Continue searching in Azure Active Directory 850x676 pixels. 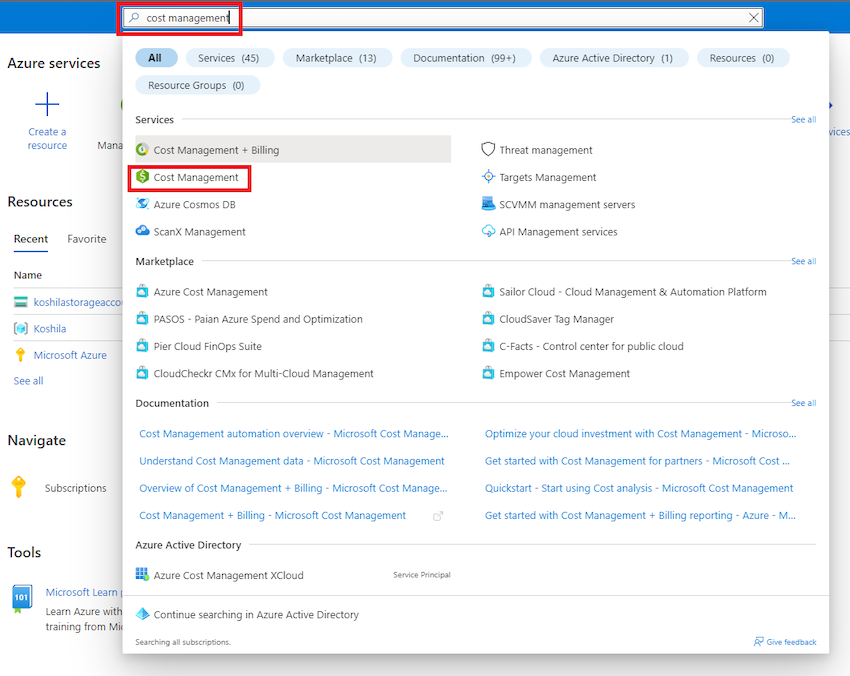256,615
